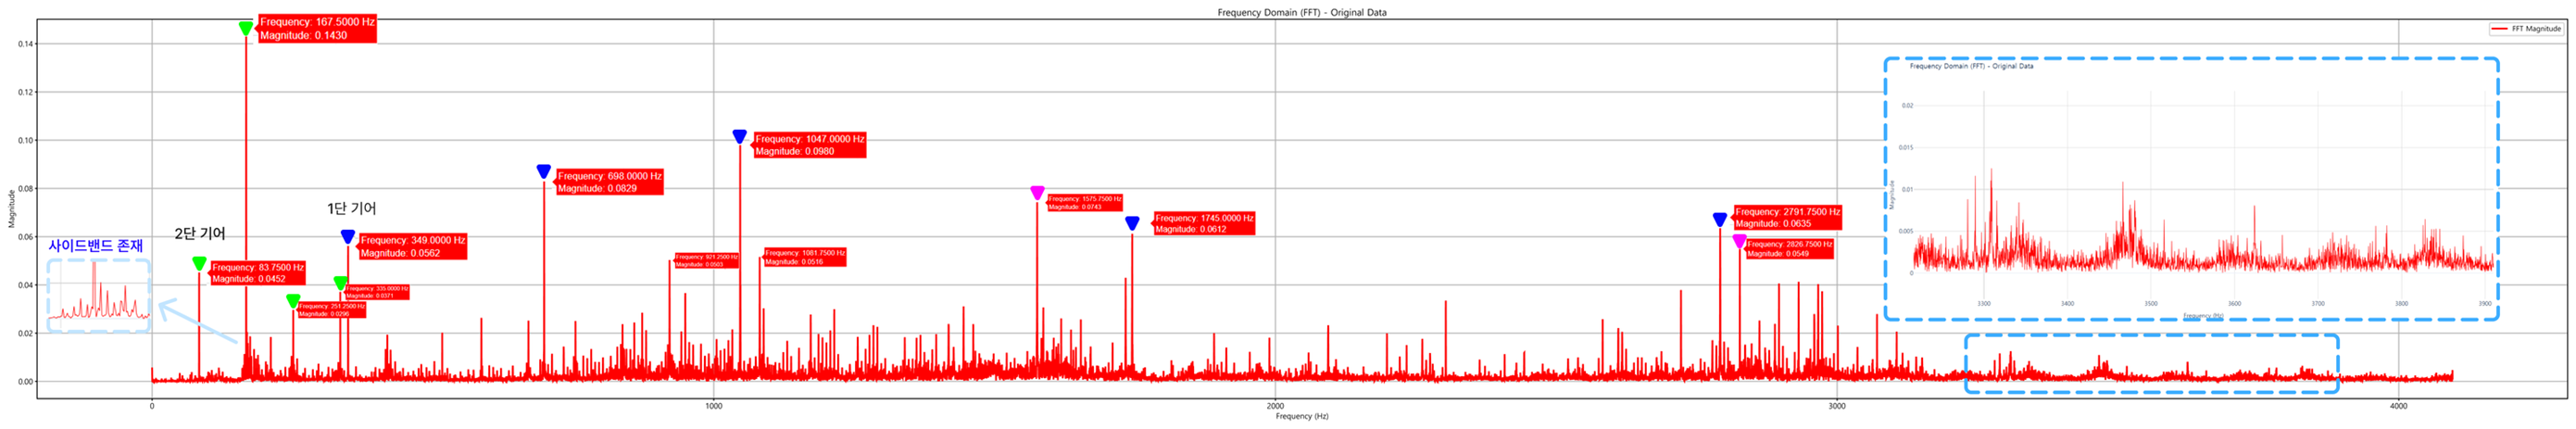Image resolution: width=2576 pixels, height=429 pixels.
Task: Click the 'Frequency Domain (FFT) - Original Data' chart title
Action: click(1301, 13)
